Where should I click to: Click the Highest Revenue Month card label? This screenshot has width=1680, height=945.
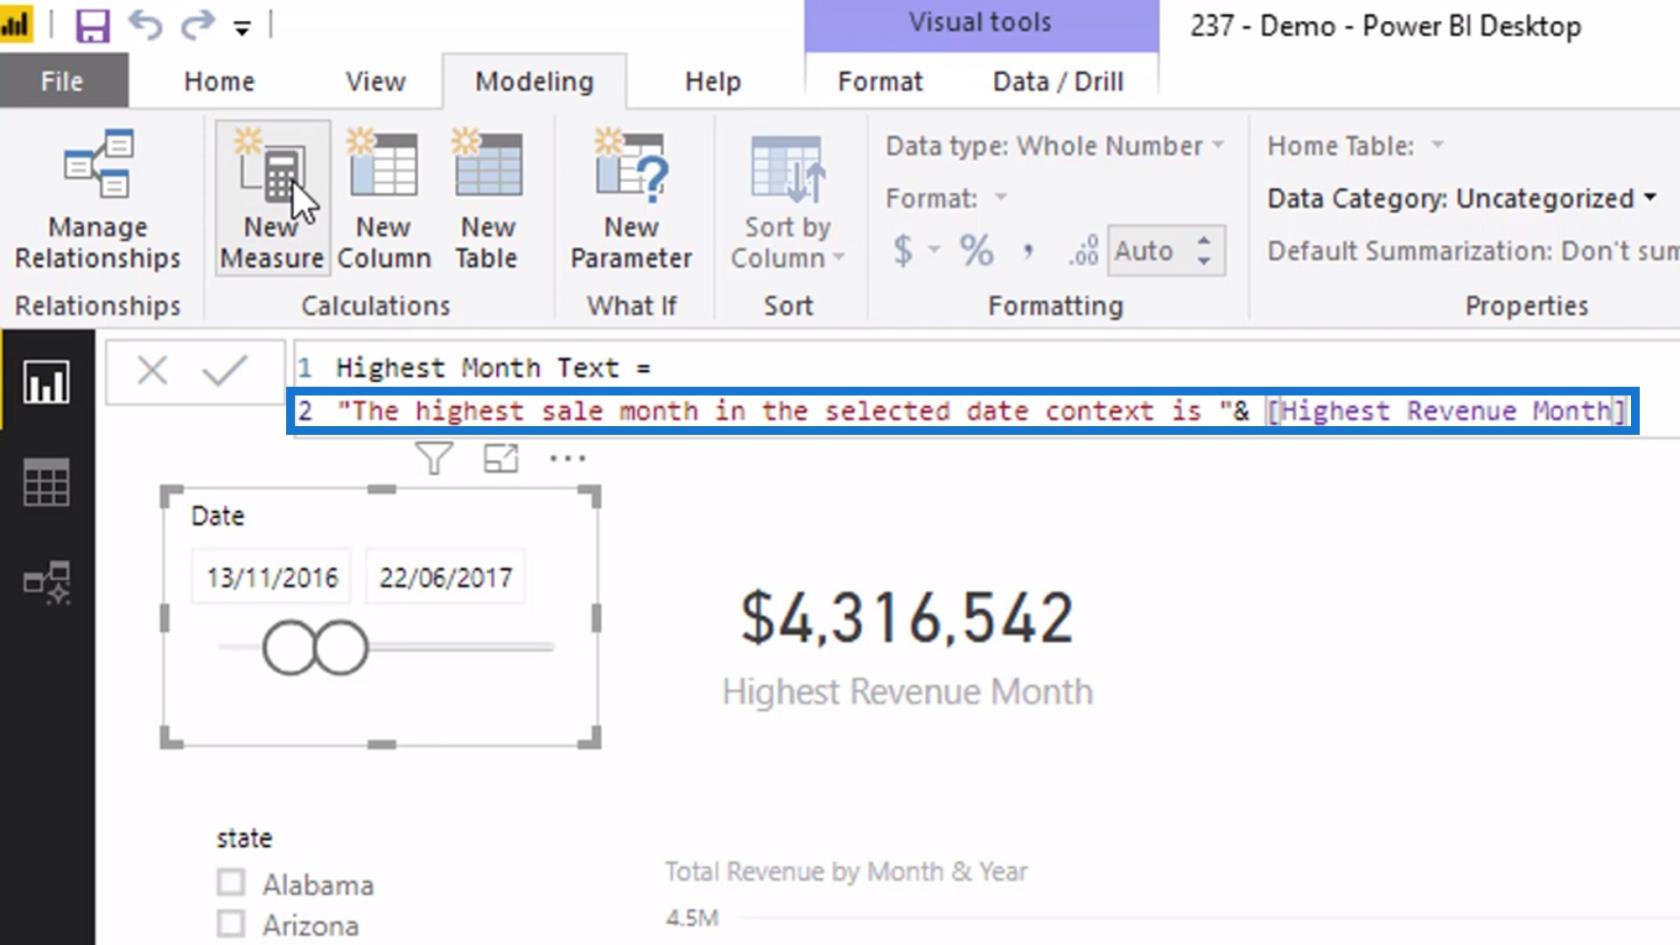click(907, 692)
